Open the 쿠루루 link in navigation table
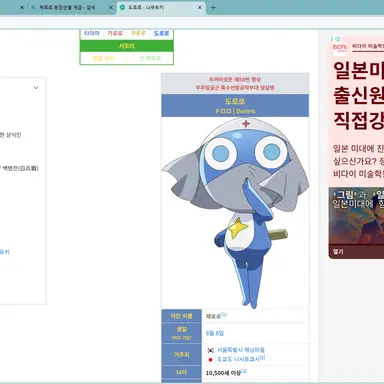 pos(138,33)
